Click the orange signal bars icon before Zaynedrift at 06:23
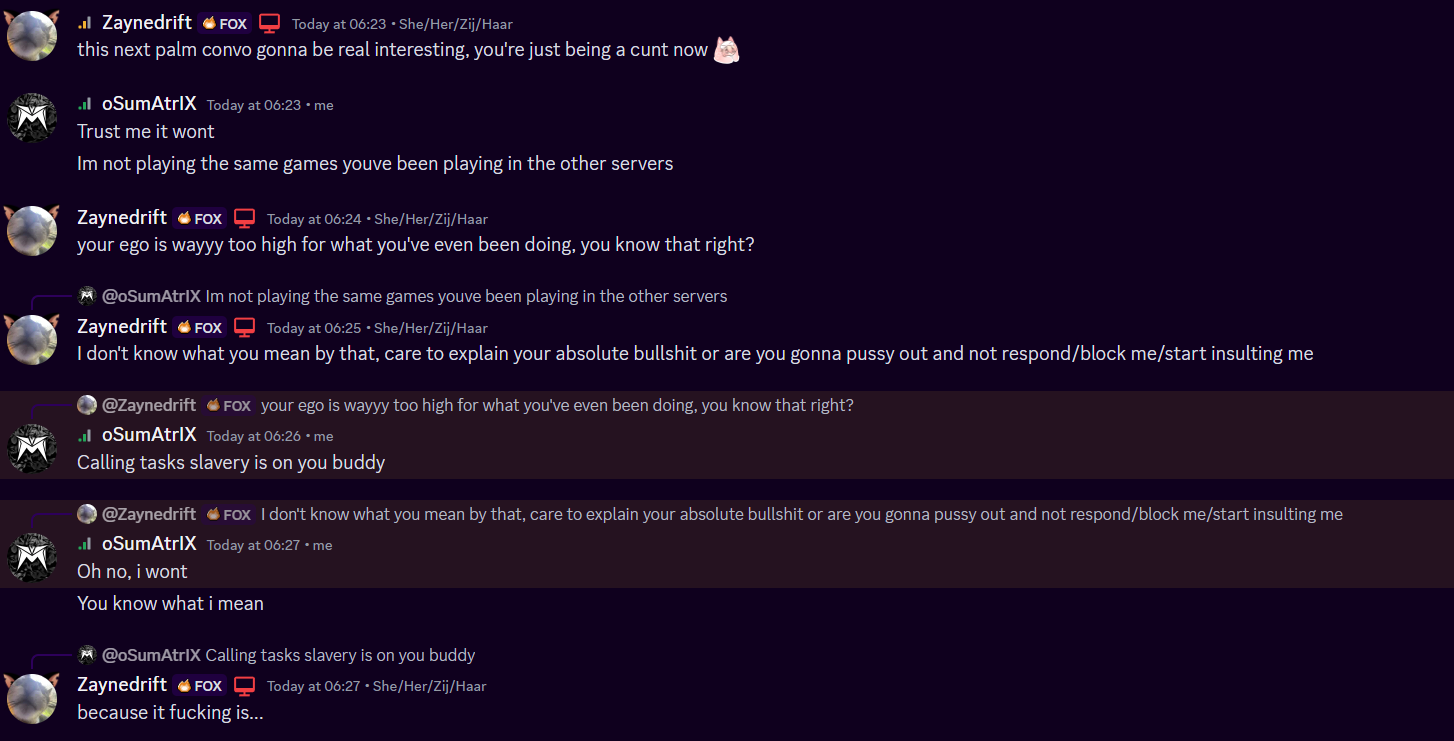Image resolution: width=1454 pixels, height=741 pixels. 85,23
